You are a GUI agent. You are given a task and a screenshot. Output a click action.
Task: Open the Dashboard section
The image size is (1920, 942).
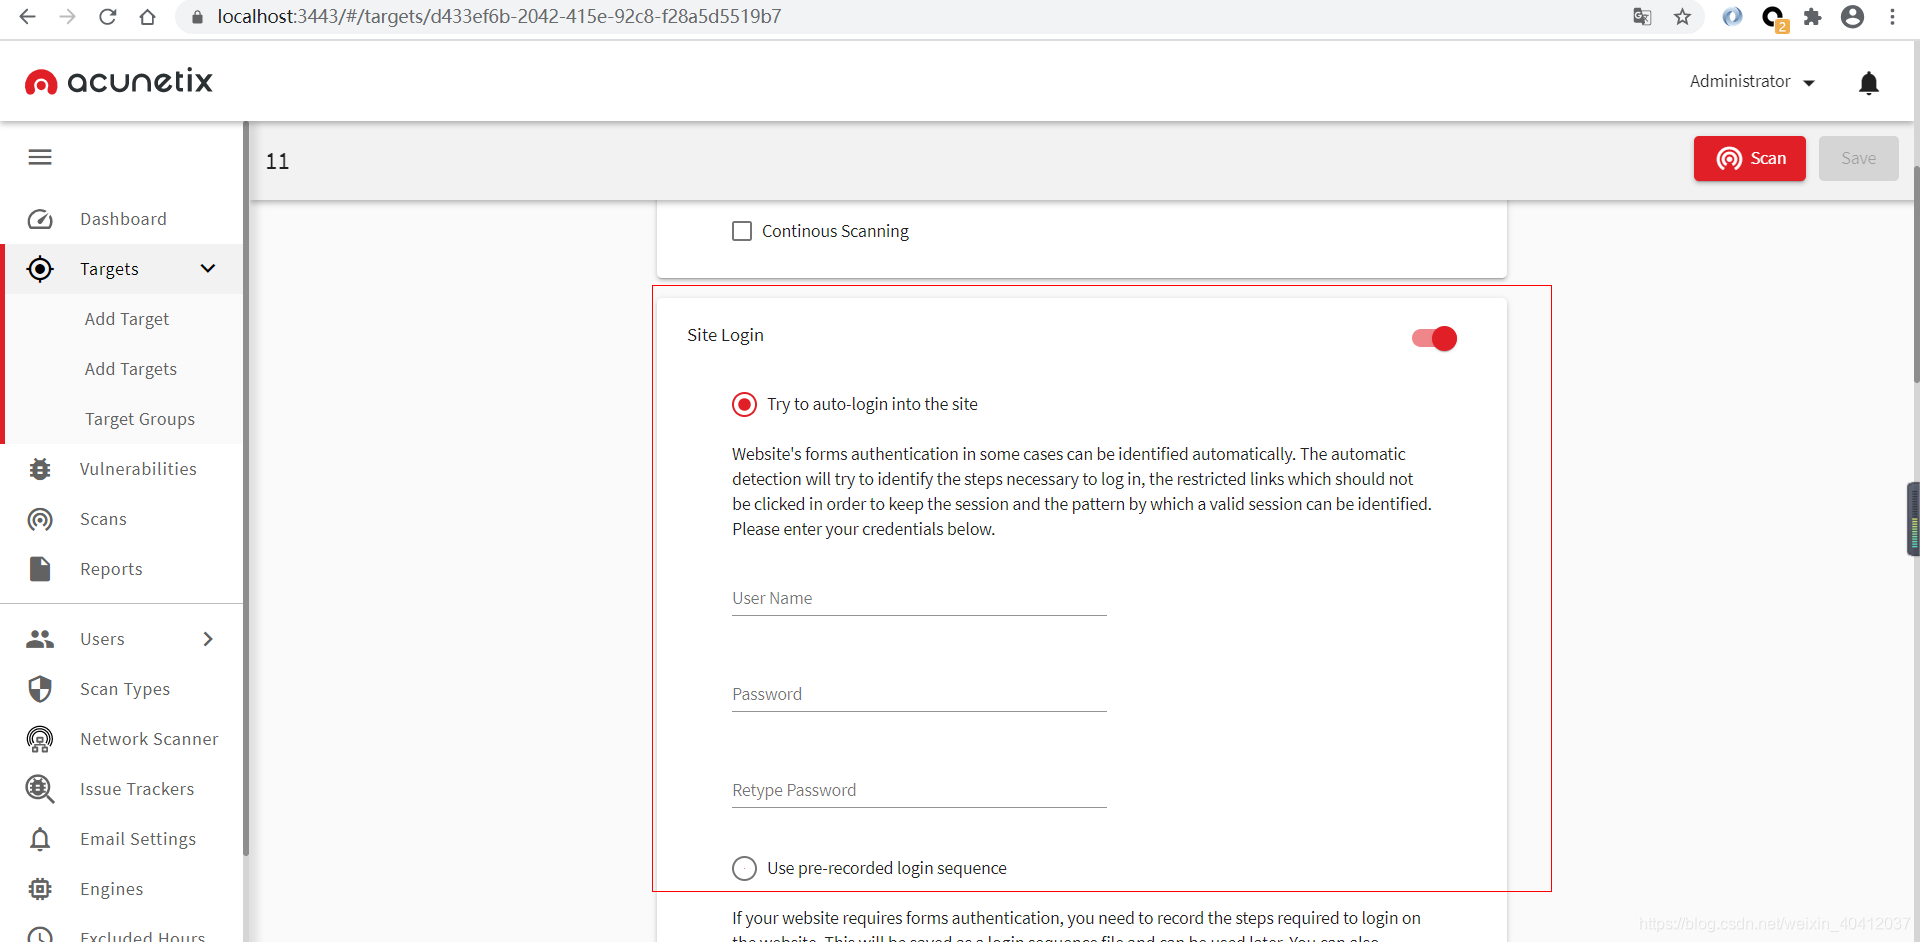pyautogui.click(x=123, y=219)
